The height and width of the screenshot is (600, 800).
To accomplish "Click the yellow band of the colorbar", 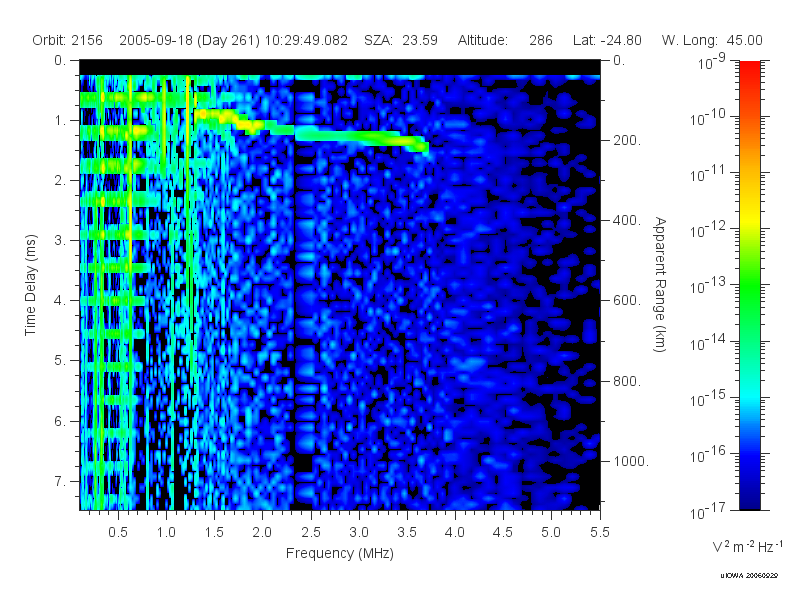I will (749, 219).
